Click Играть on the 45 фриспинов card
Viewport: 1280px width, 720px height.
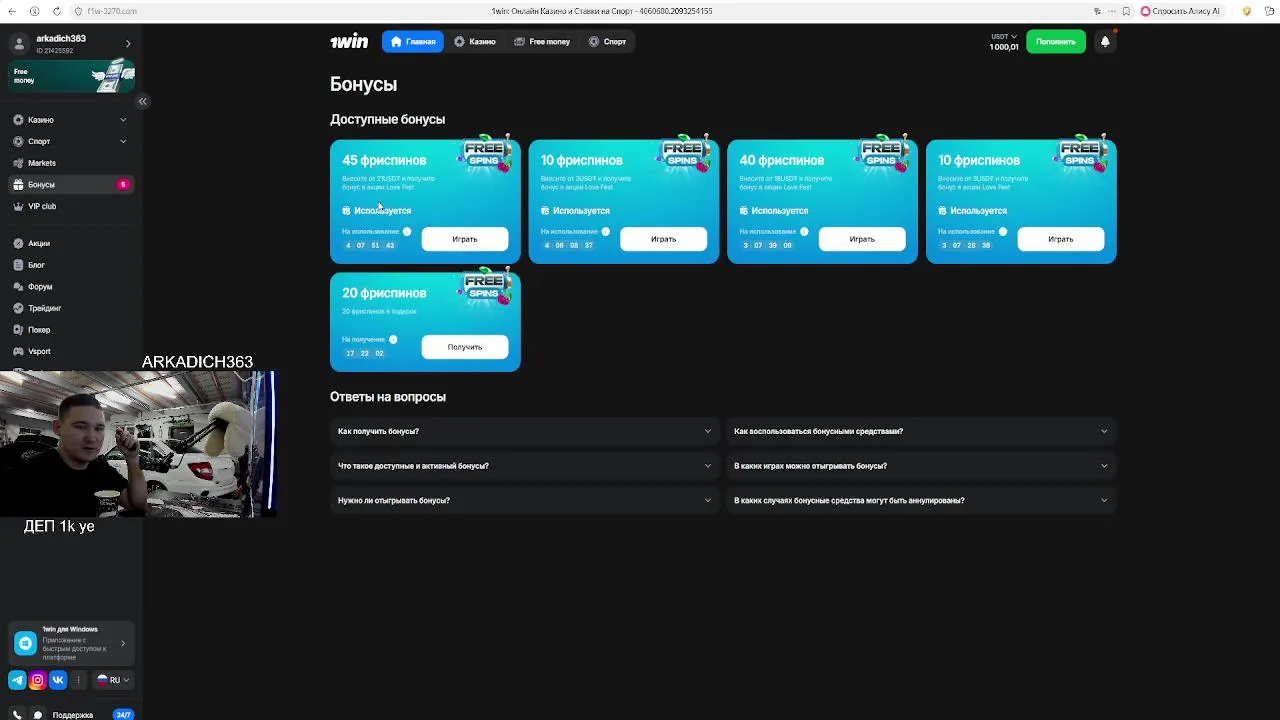tap(465, 239)
